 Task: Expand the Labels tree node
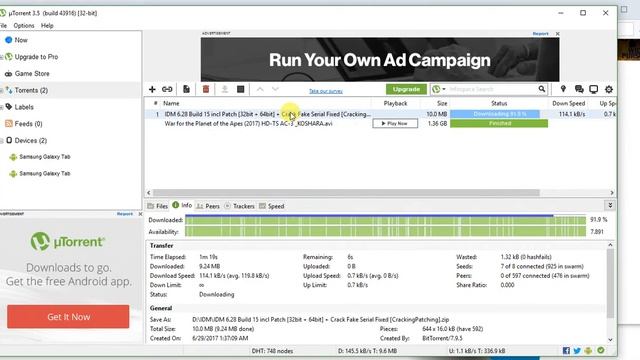point(2,107)
